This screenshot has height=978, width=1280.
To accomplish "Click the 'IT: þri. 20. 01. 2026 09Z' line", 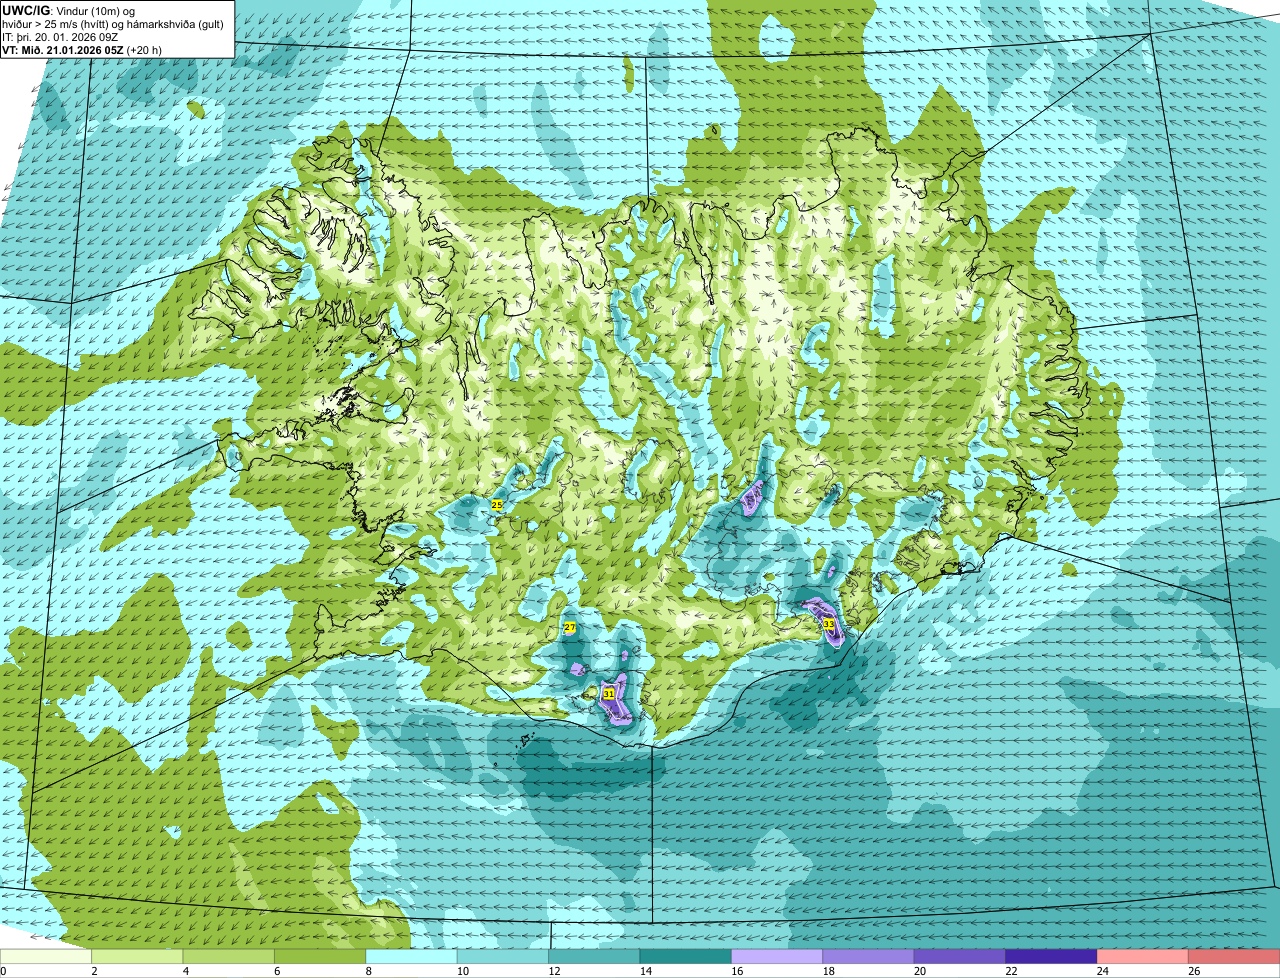I will (x=60, y=36).
